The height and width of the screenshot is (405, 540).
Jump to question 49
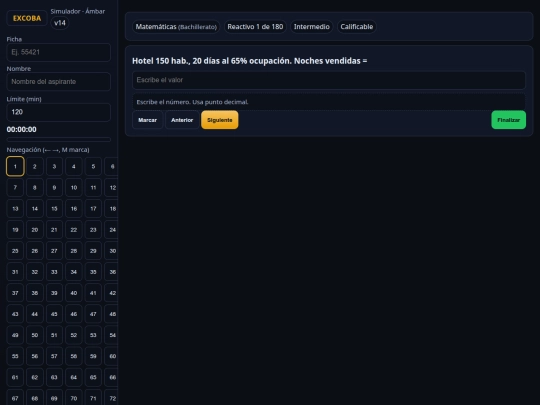[x=15, y=335]
